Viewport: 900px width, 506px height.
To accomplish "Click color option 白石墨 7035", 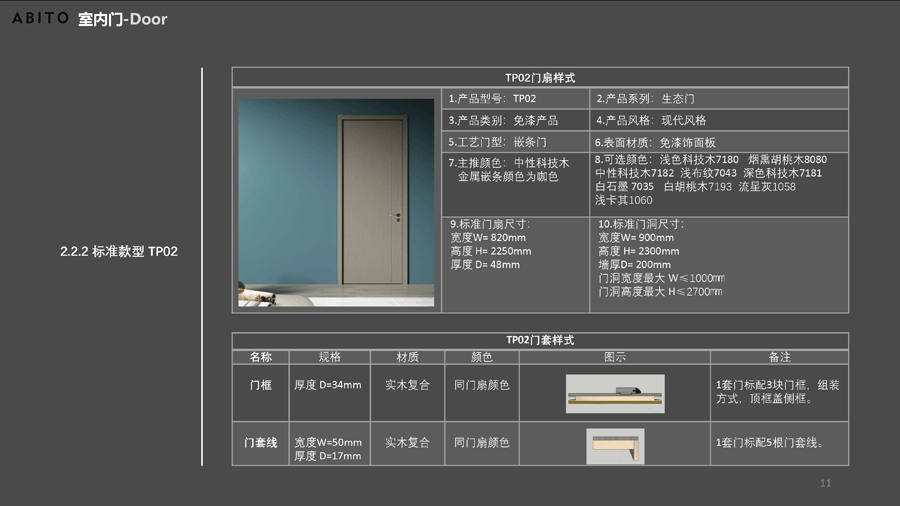I will (x=624, y=186).
